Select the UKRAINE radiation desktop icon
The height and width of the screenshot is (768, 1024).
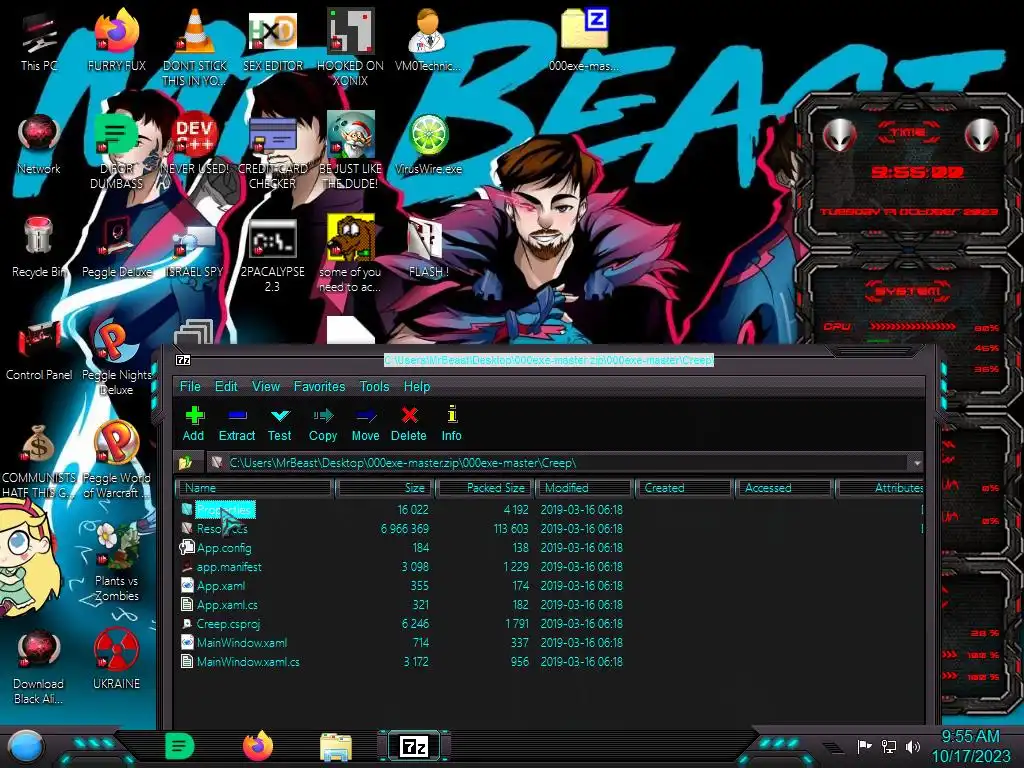pos(116,658)
